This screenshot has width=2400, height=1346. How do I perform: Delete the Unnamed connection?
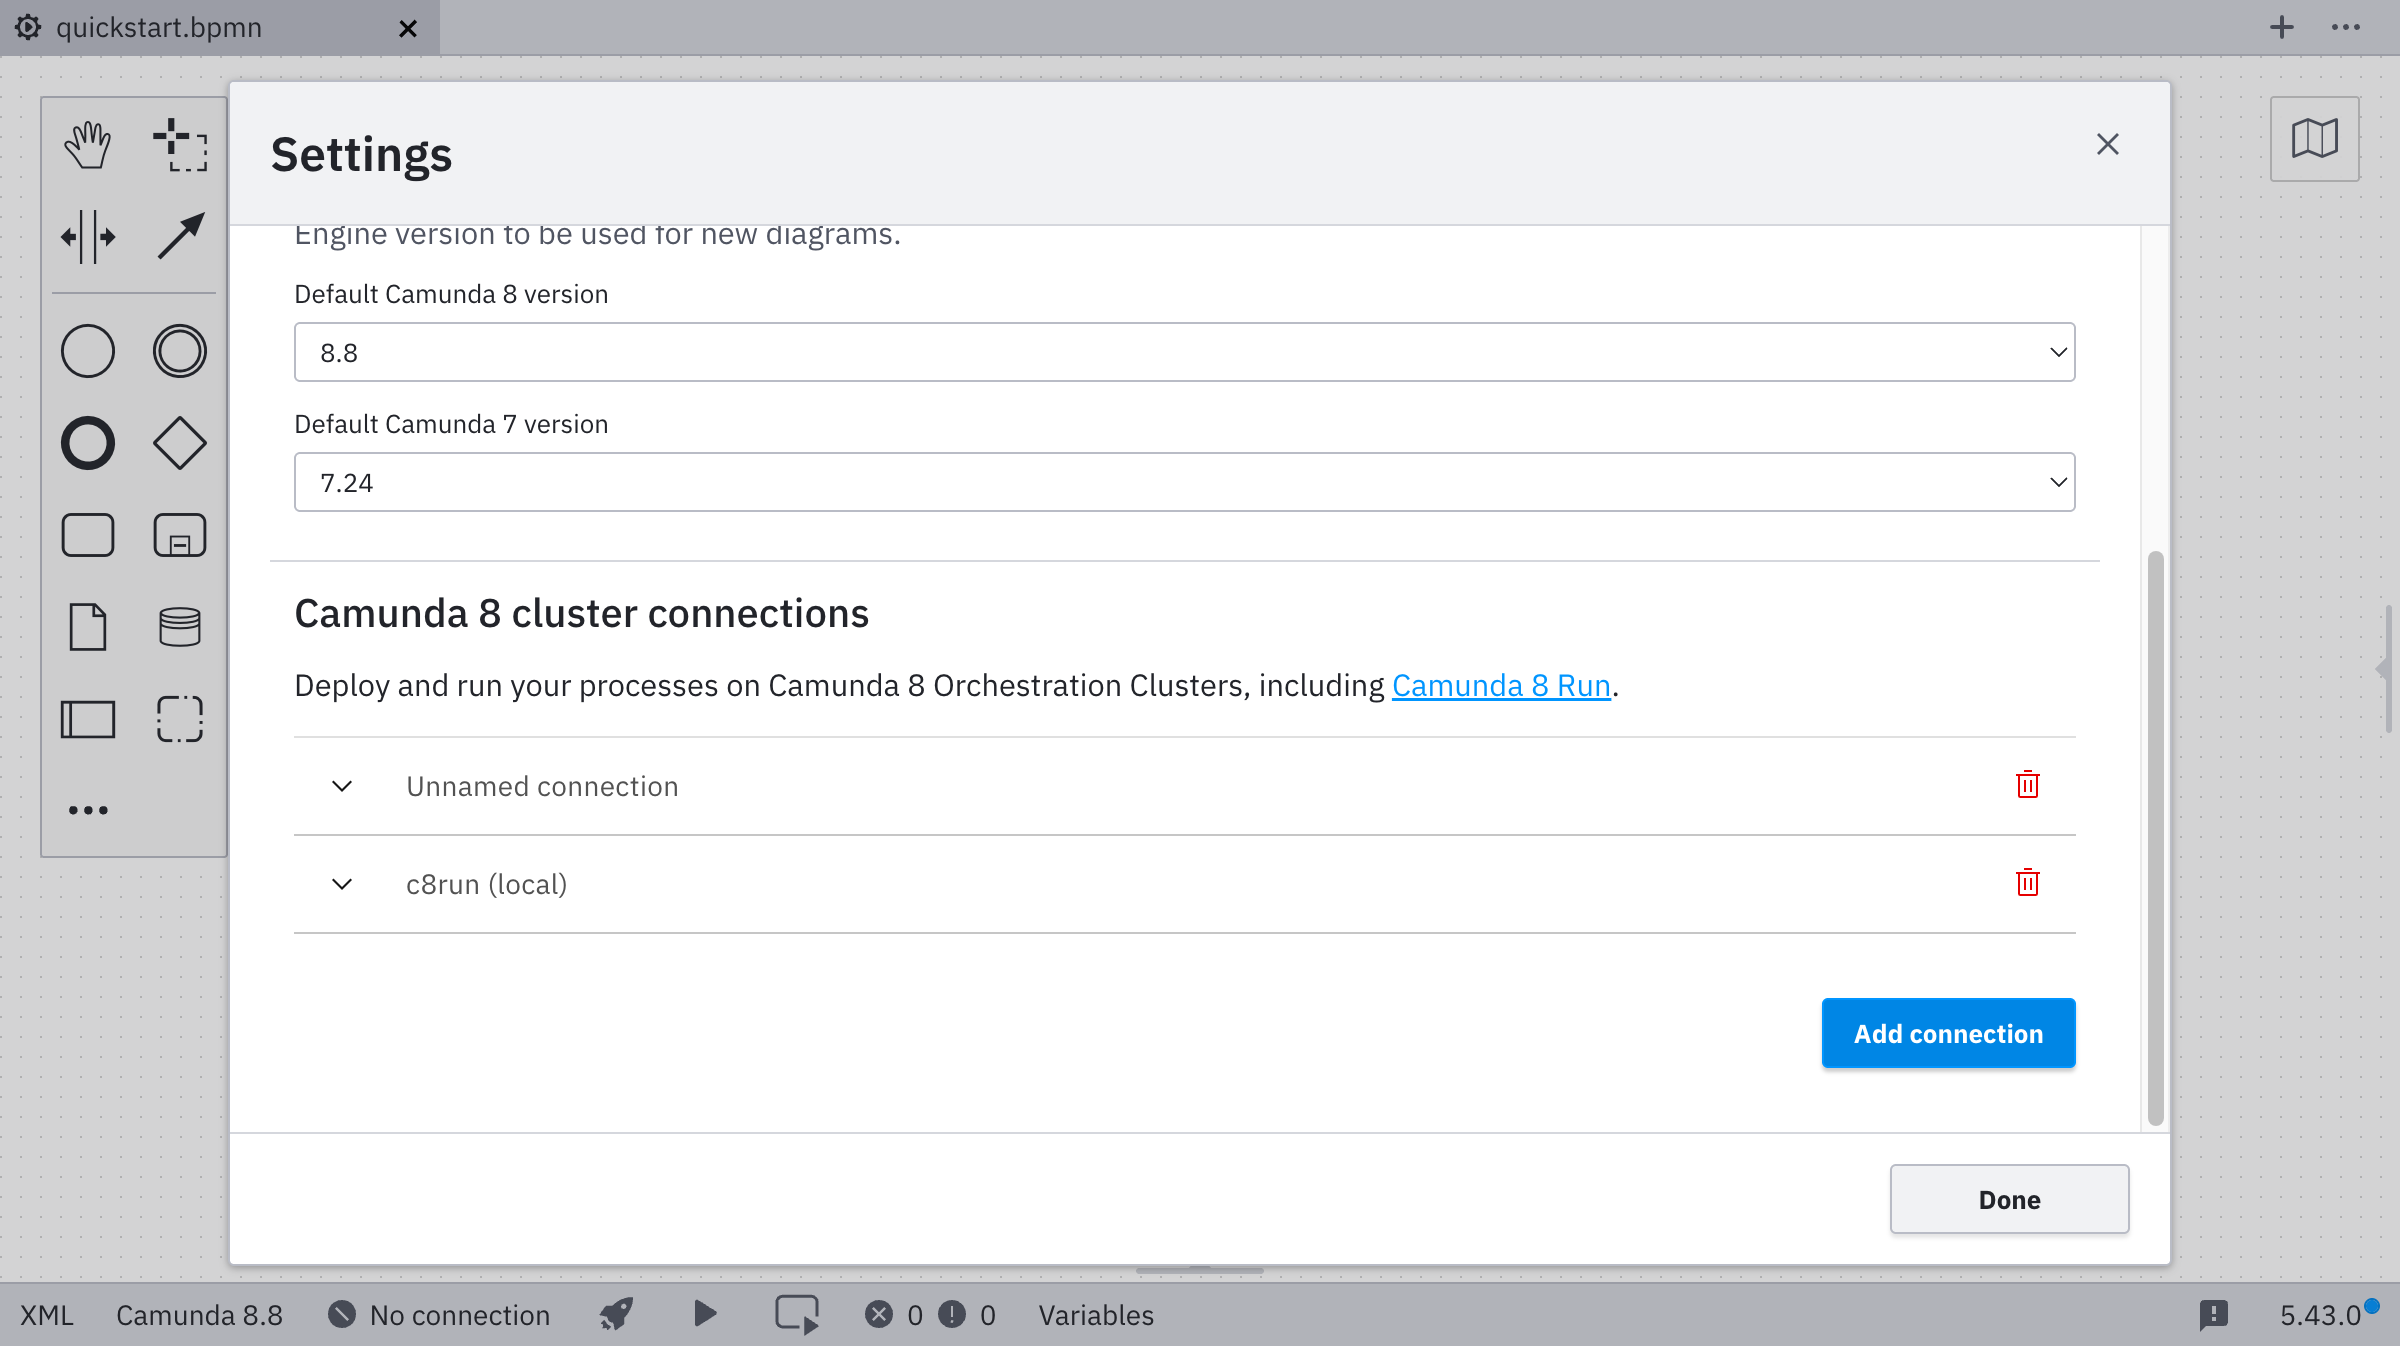click(x=2027, y=785)
